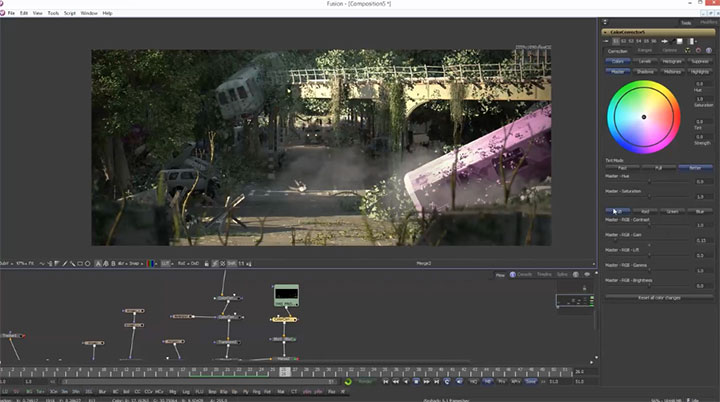
Task: Select the Blue channel button
Action: (700, 211)
